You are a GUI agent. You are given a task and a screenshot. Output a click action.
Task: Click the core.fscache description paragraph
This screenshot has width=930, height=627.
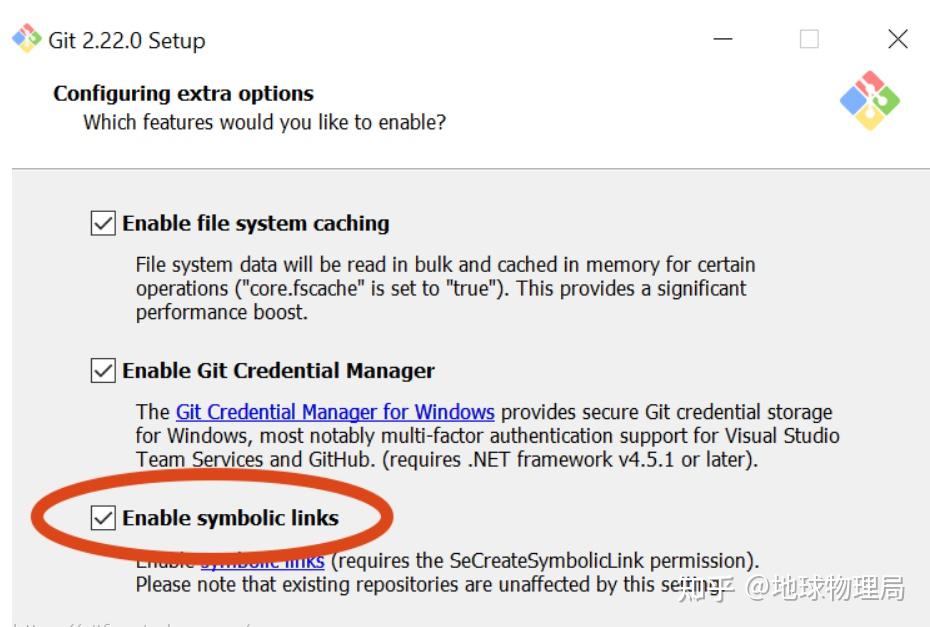coord(445,288)
